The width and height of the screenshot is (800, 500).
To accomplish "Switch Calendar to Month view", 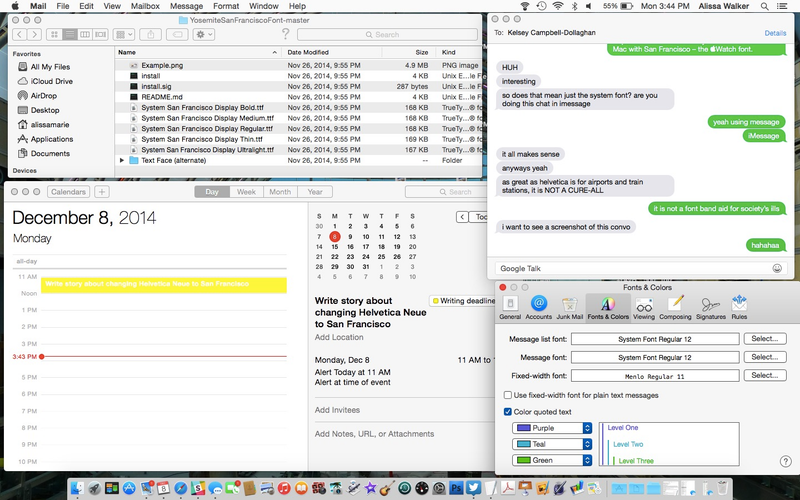I will 280,192.
